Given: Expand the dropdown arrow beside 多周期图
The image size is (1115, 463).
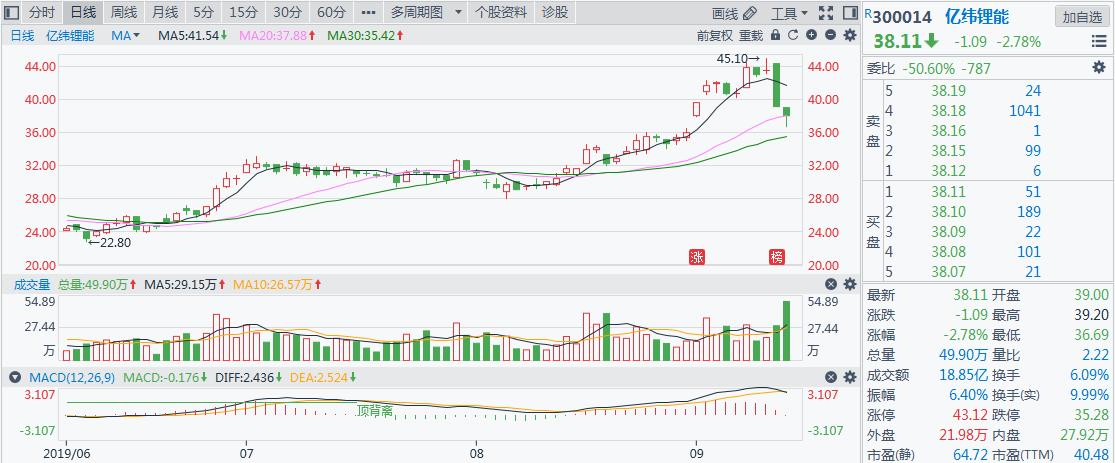Looking at the screenshot, I should click(x=458, y=12).
